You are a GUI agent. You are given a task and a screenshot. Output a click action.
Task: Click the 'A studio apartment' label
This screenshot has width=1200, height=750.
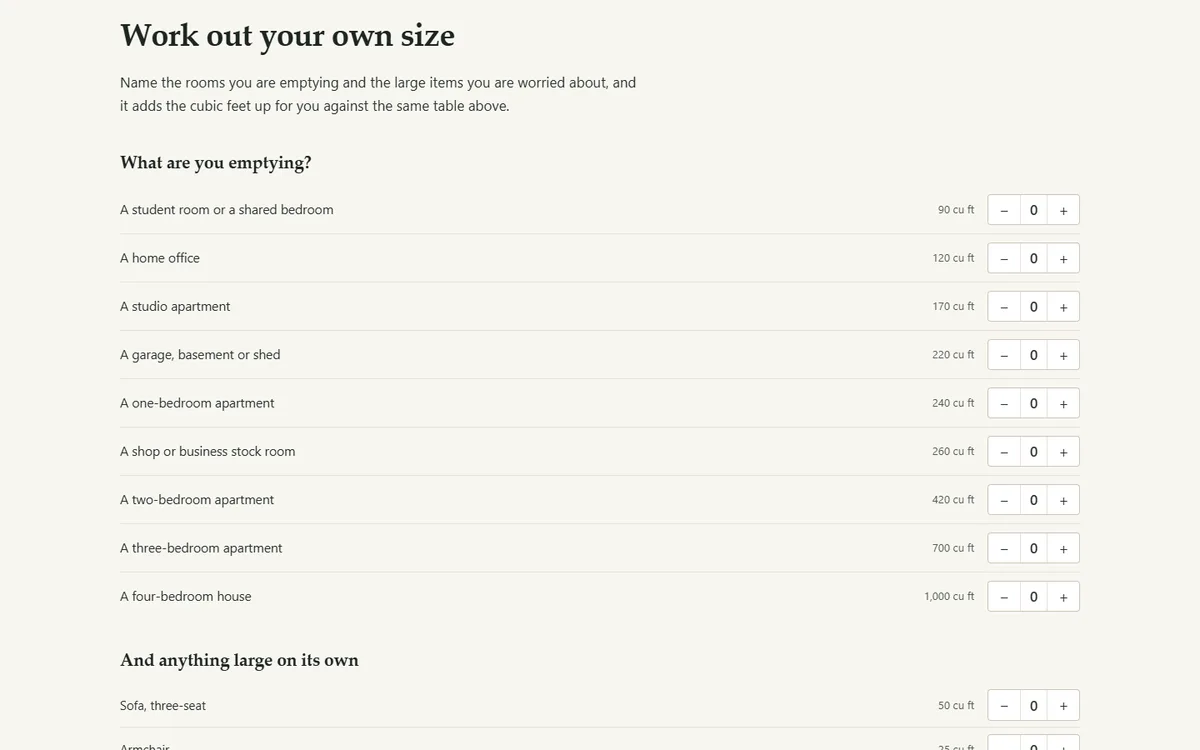click(x=175, y=307)
